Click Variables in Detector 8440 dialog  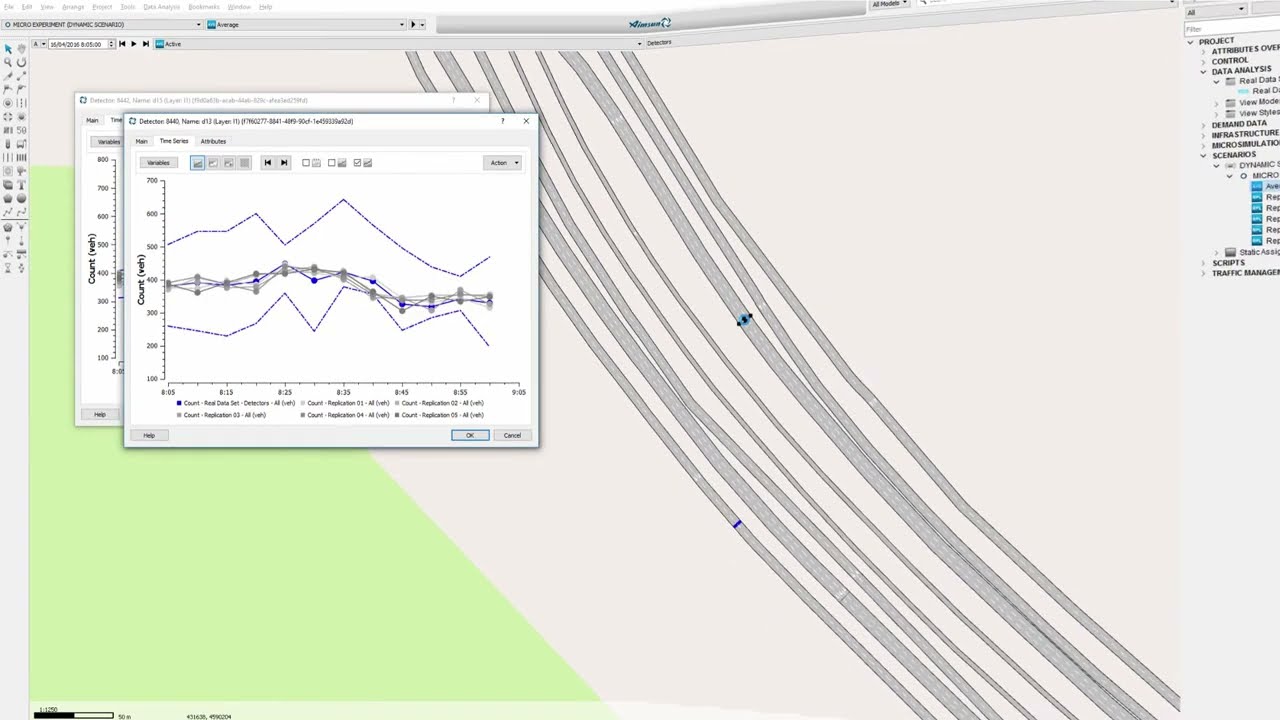pyautogui.click(x=158, y=162)
